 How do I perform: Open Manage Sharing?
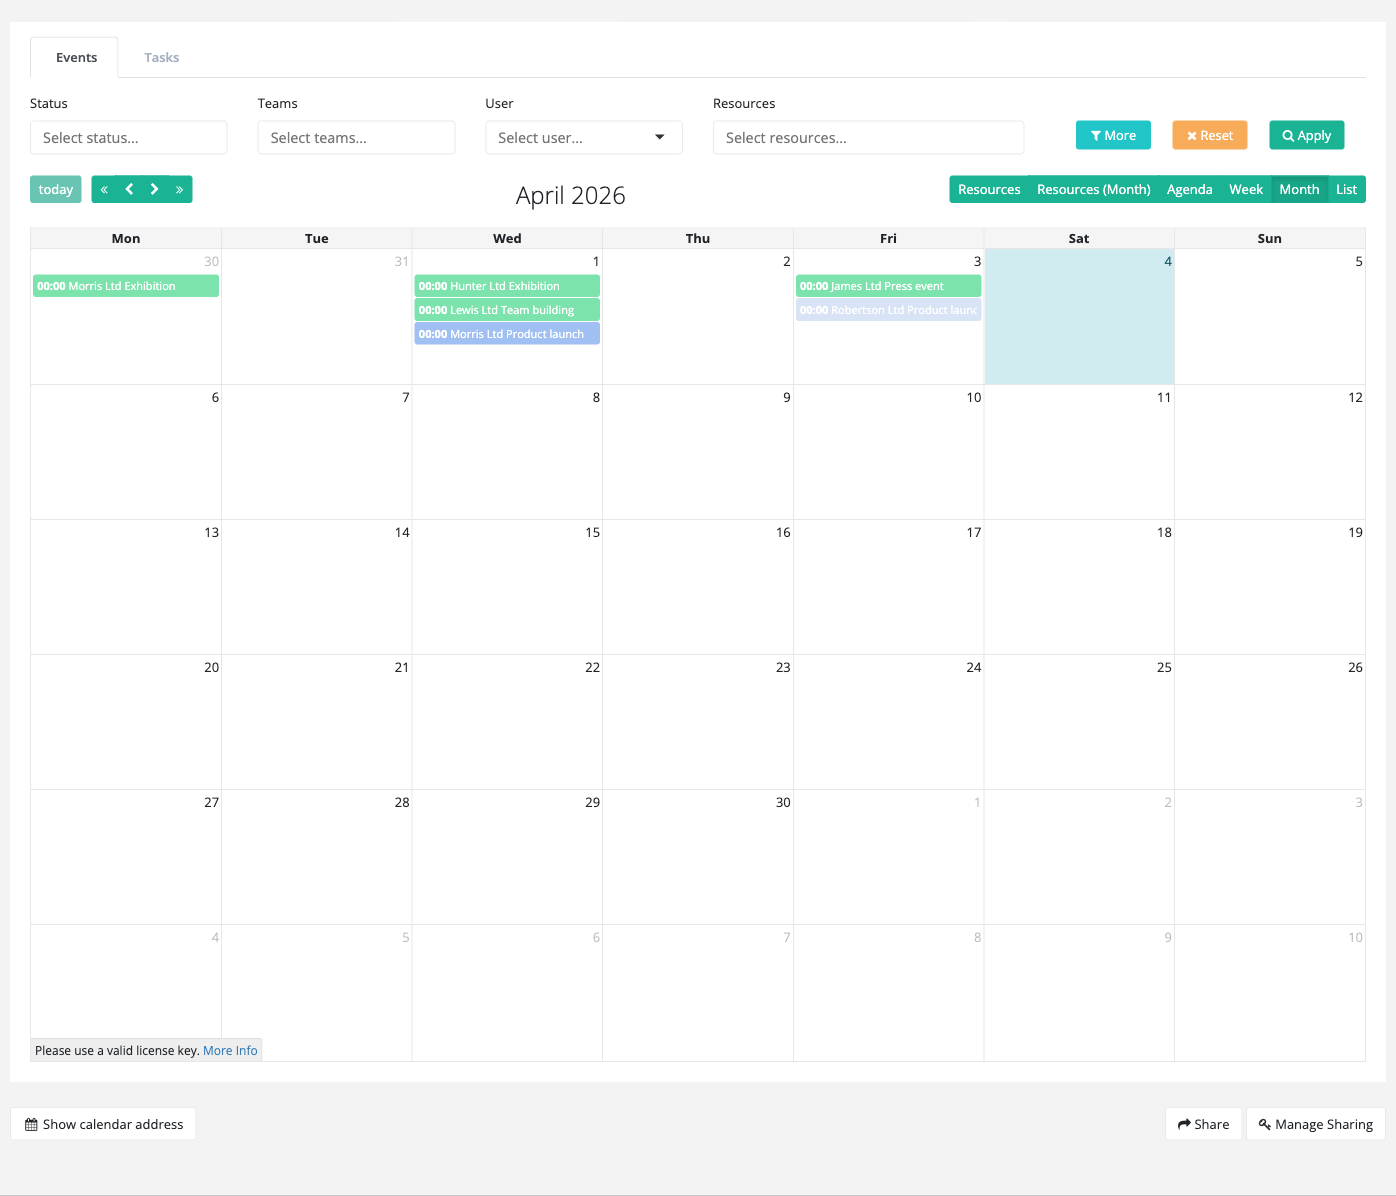click(1315, 1124)
